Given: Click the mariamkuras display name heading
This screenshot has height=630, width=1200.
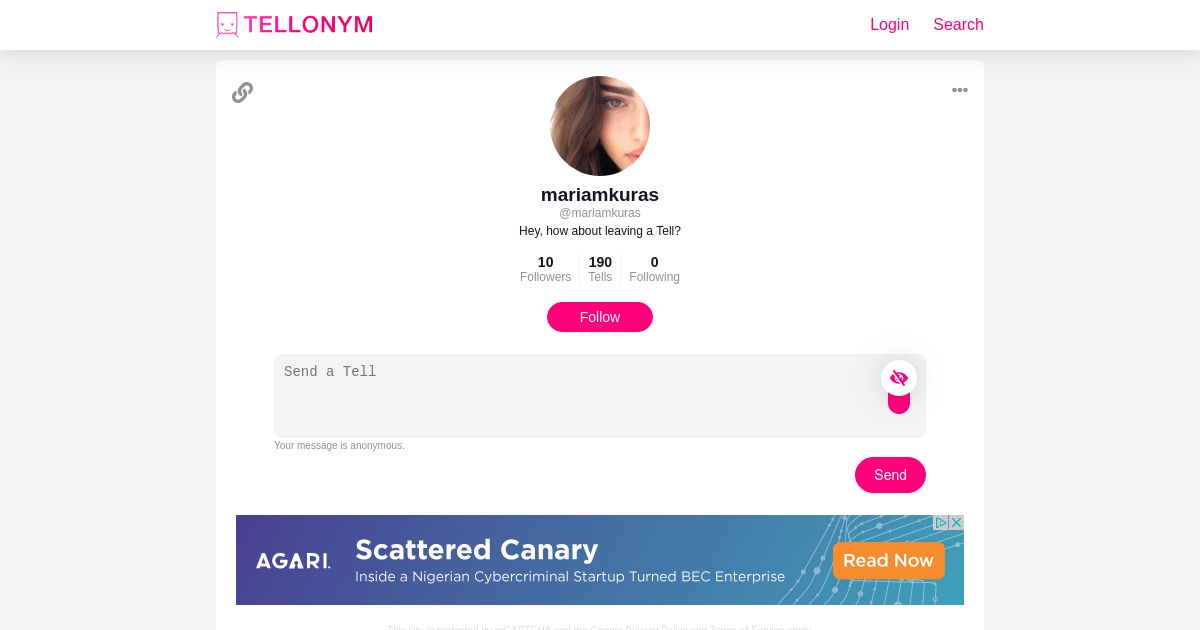Looking at the screenshot, I should [x=600, y=195].
